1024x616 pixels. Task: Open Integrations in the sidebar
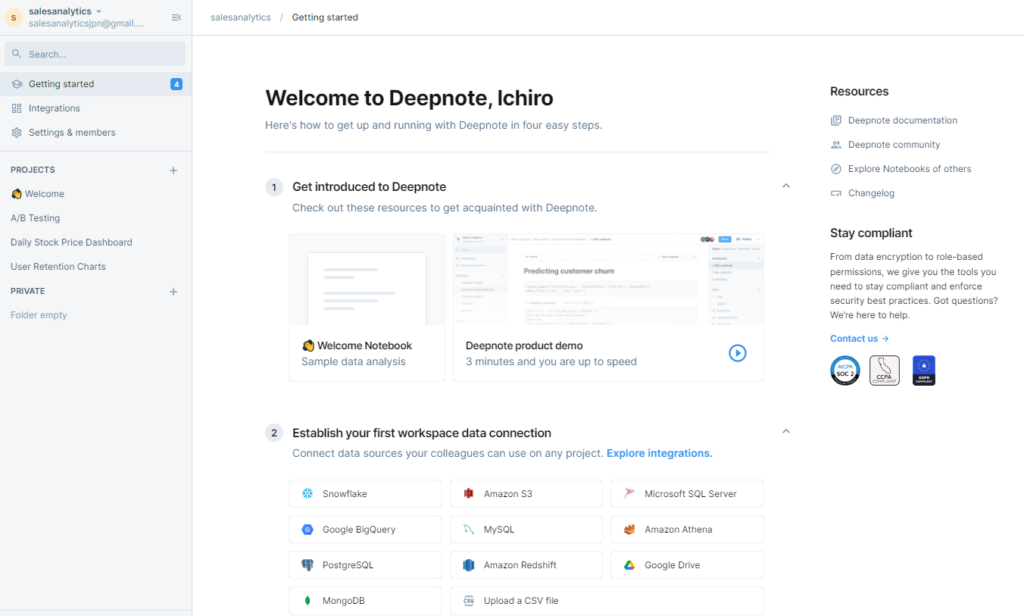54,108
